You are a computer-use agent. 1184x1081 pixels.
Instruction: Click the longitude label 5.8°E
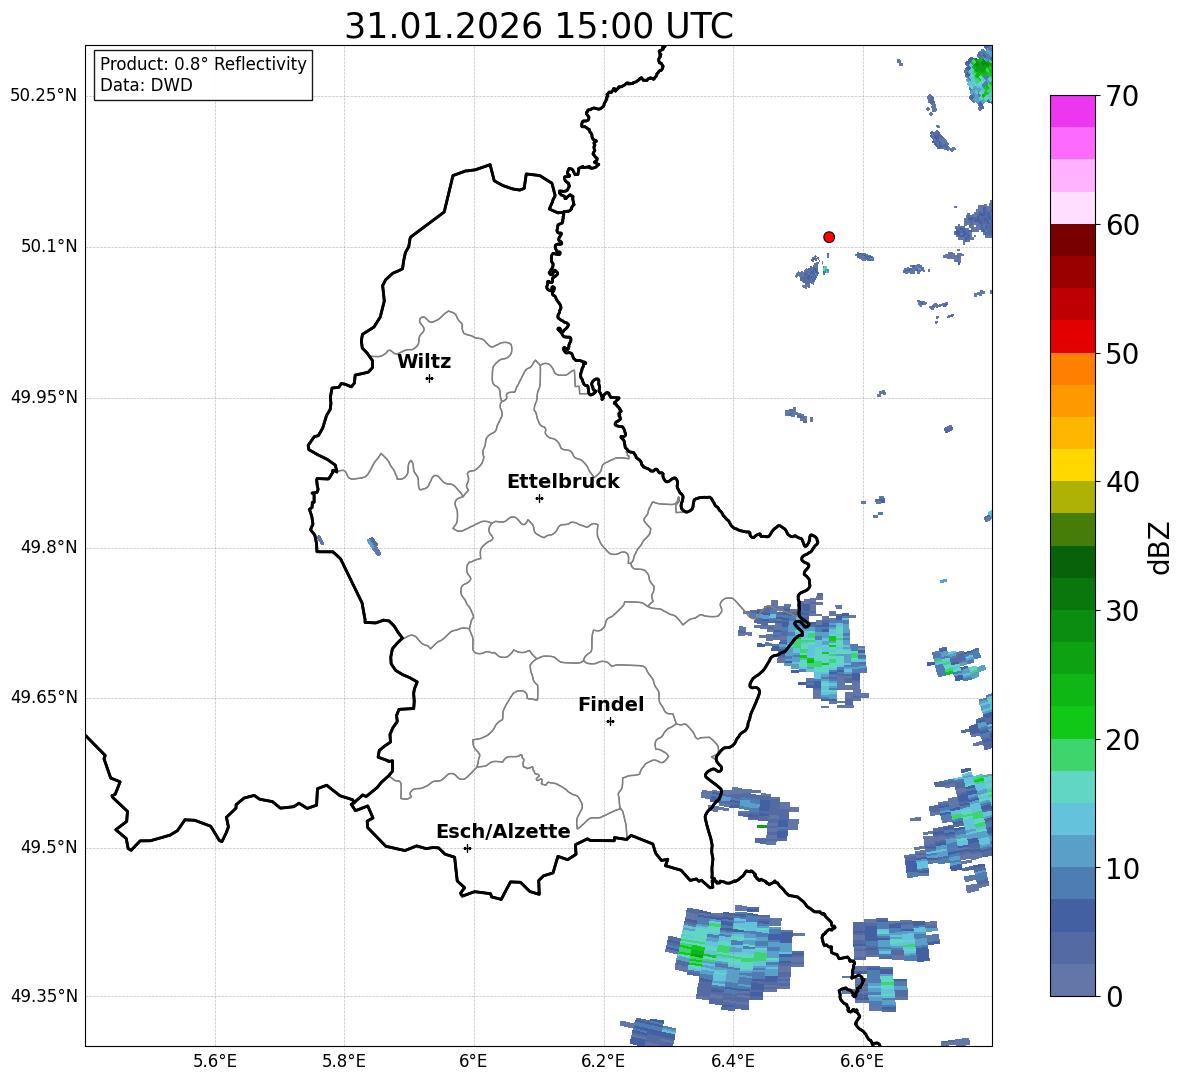point(344,1061)
